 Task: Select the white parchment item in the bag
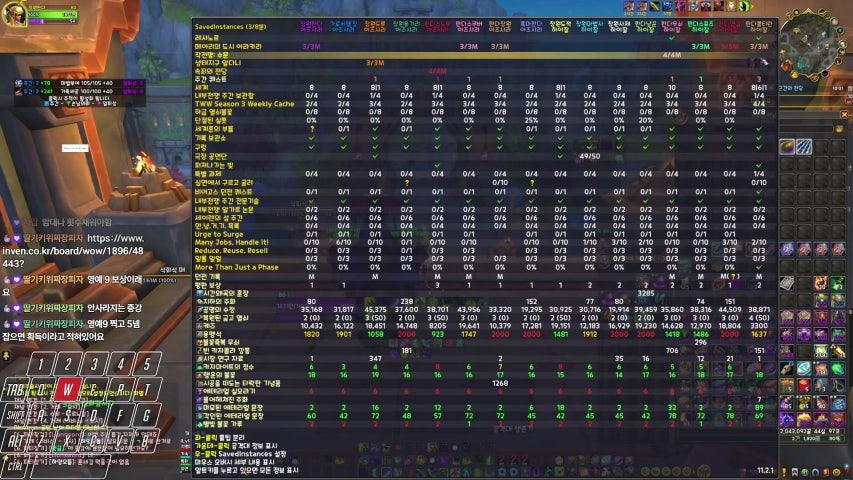tap(787, 282)
